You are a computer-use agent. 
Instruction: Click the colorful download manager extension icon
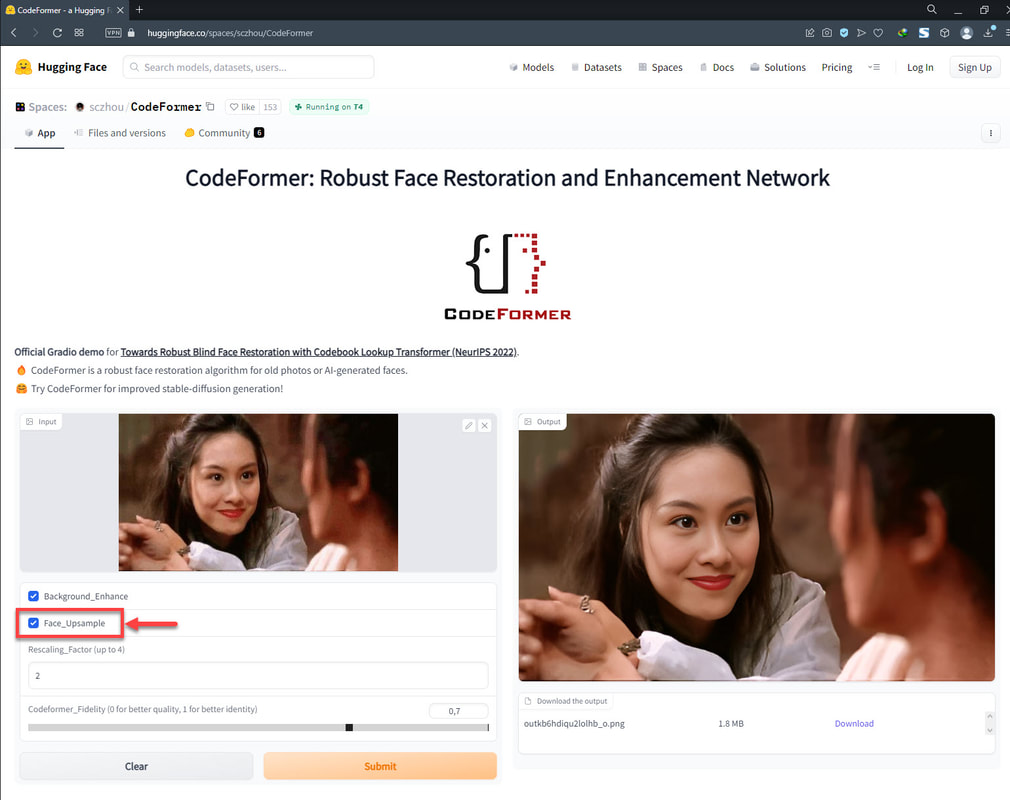(x=903, y=33)
